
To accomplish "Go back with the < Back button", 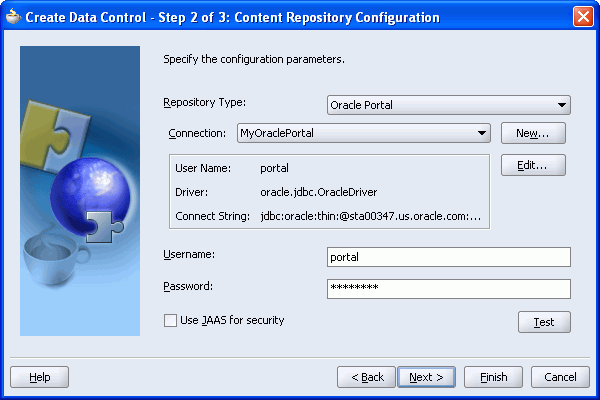I will [x=366, y=377].
